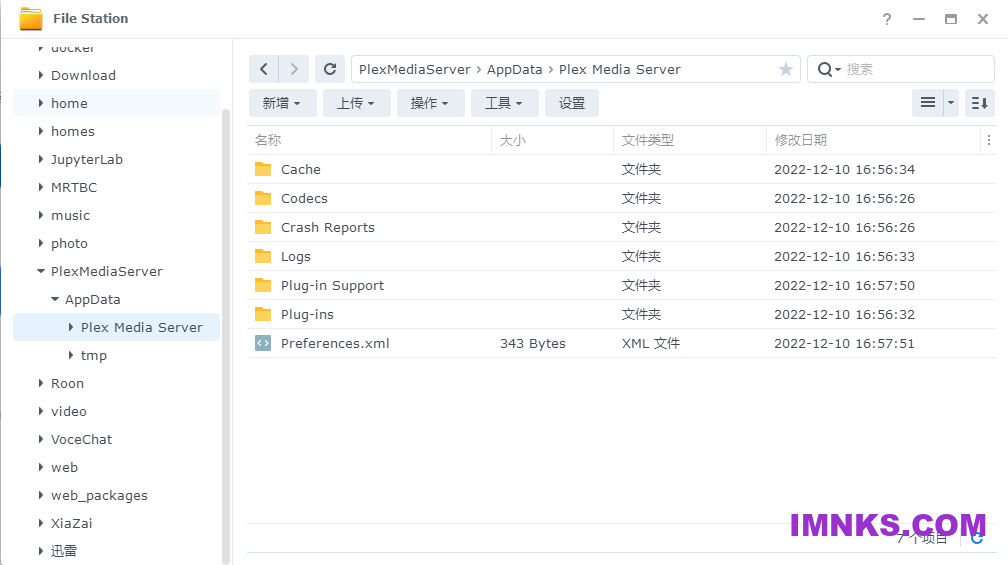This screenshot has width=1008, height=565.
Task: Expand the JupyterLab folder arrow
Action: 40,159
